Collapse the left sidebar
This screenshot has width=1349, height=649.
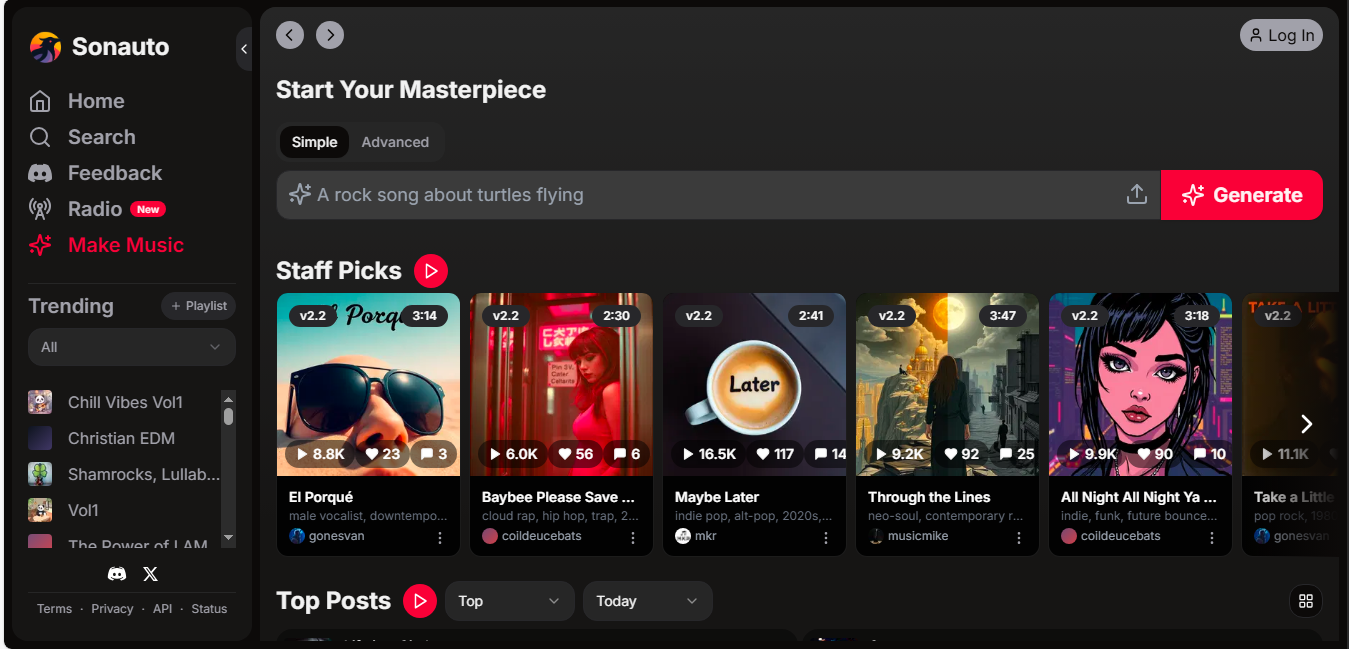click(244, 49)
